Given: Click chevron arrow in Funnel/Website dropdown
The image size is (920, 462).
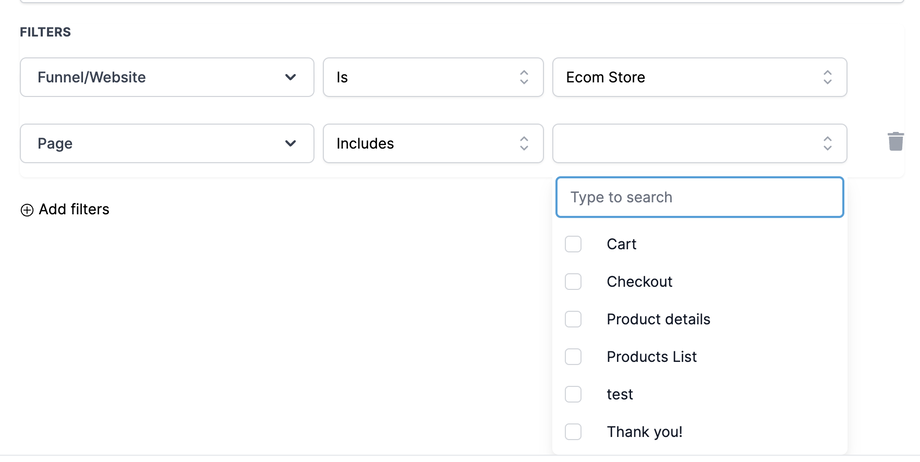Looking at the screenshot, I should 290,77.
